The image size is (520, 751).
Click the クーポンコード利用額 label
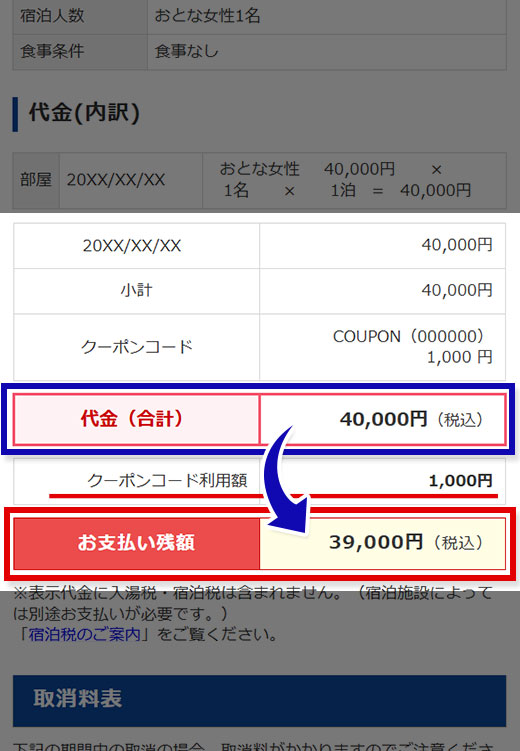[167, 480]
